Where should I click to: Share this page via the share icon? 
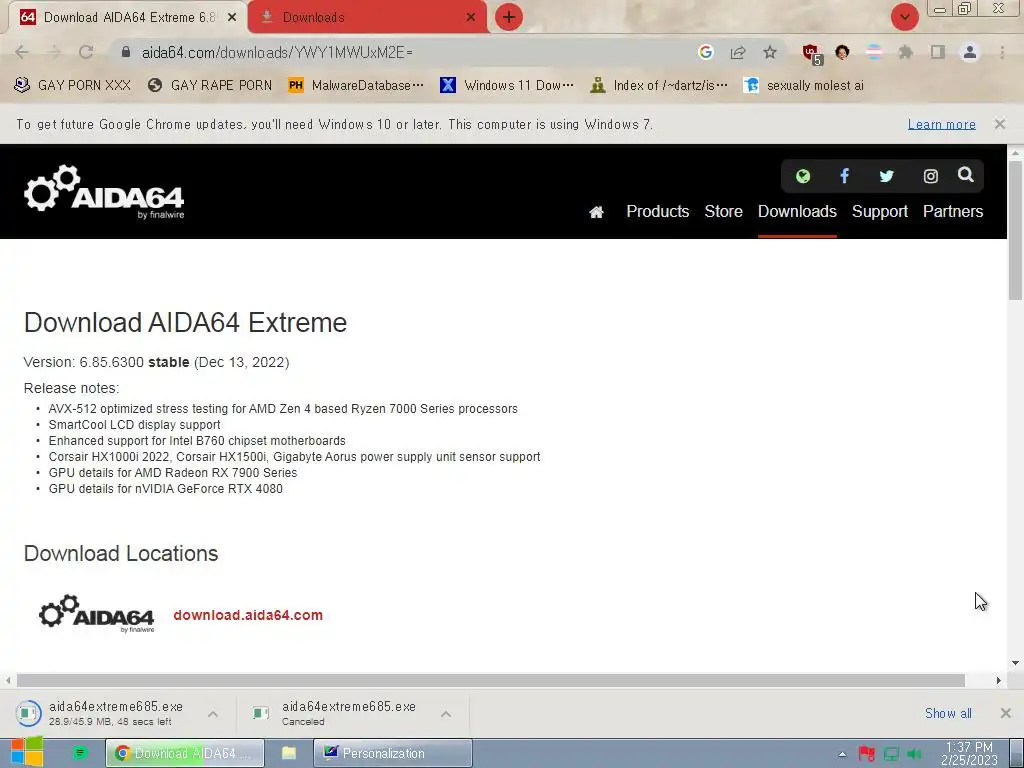point(738,52)
